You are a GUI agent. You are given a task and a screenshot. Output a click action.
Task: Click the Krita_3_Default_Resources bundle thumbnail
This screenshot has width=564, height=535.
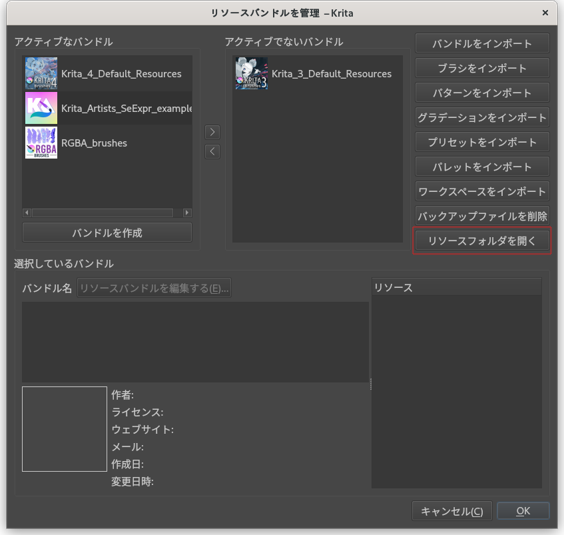(x=251, y=73)
